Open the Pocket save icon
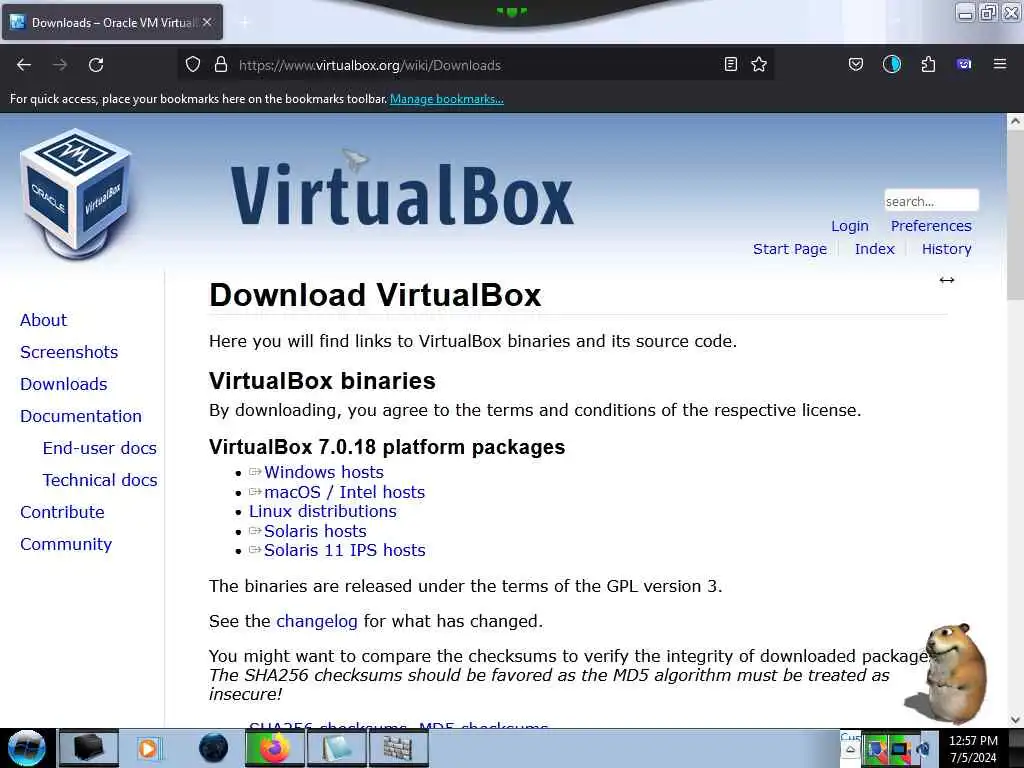This screenshot has height=768, width=1024. (856, 64)
